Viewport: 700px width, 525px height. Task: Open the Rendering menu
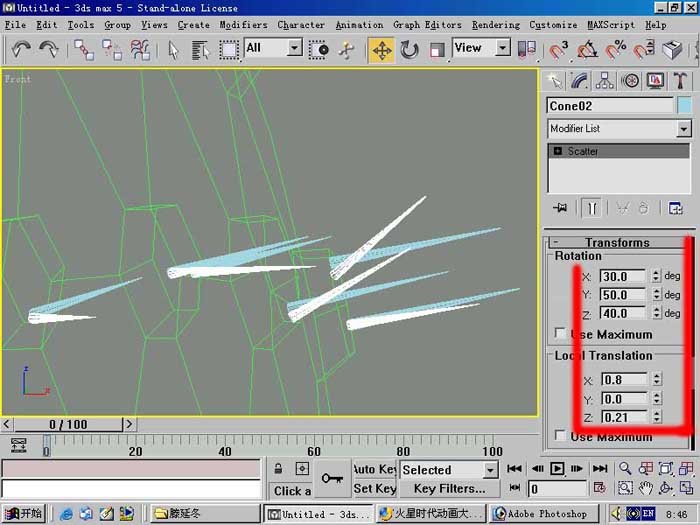point(496,25)
